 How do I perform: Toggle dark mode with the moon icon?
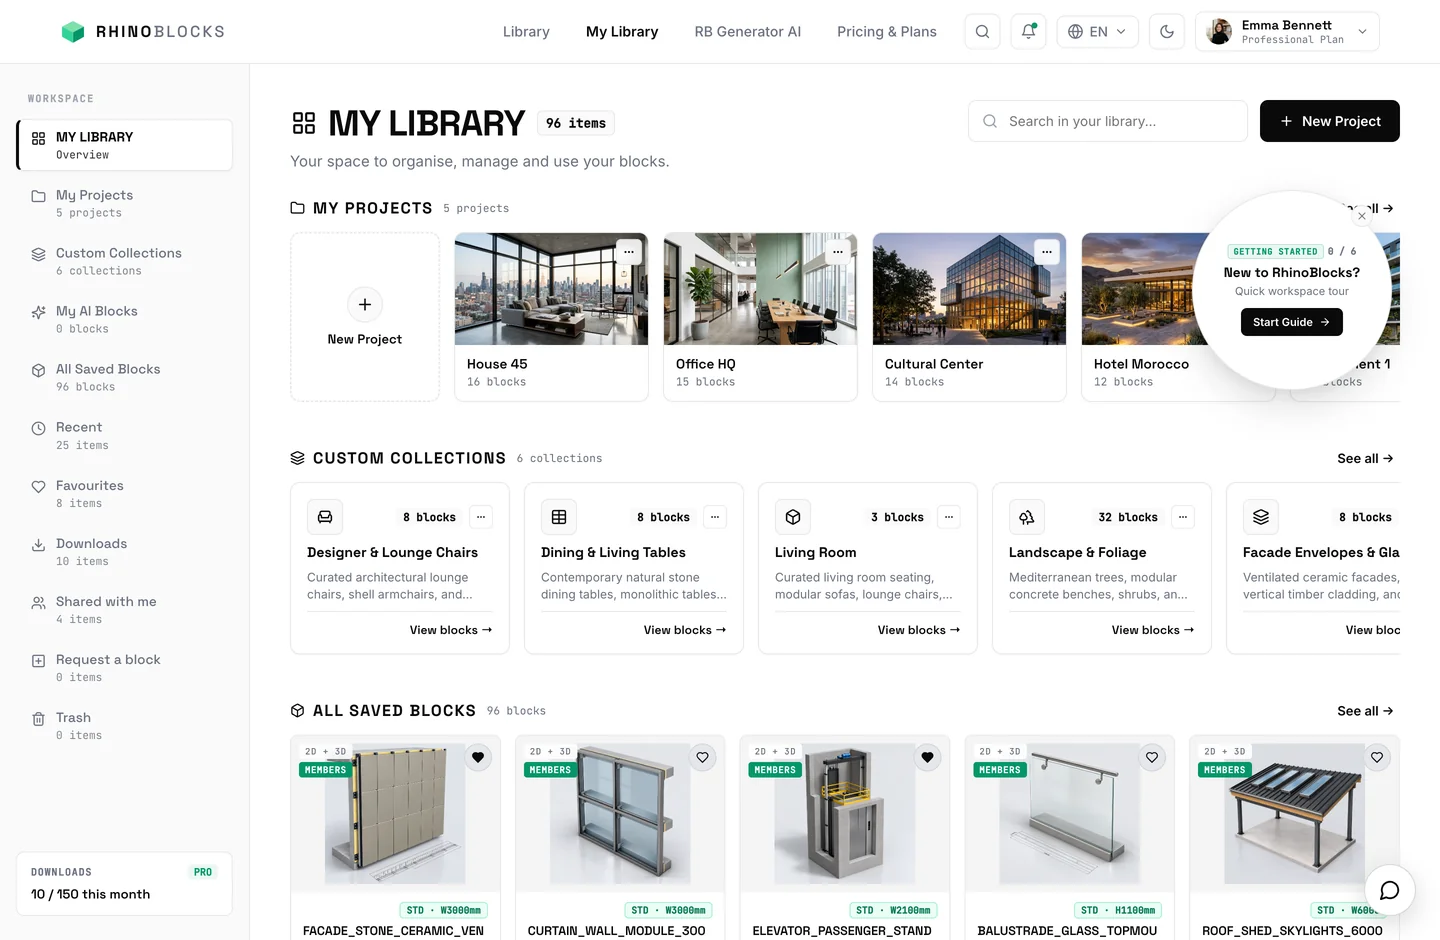(1167, 32)
